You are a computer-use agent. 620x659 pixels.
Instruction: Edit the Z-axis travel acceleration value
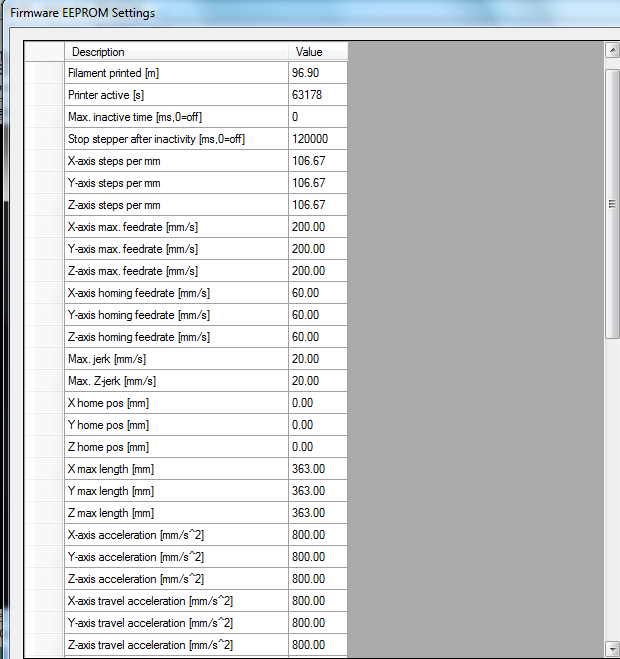[317, 645]
